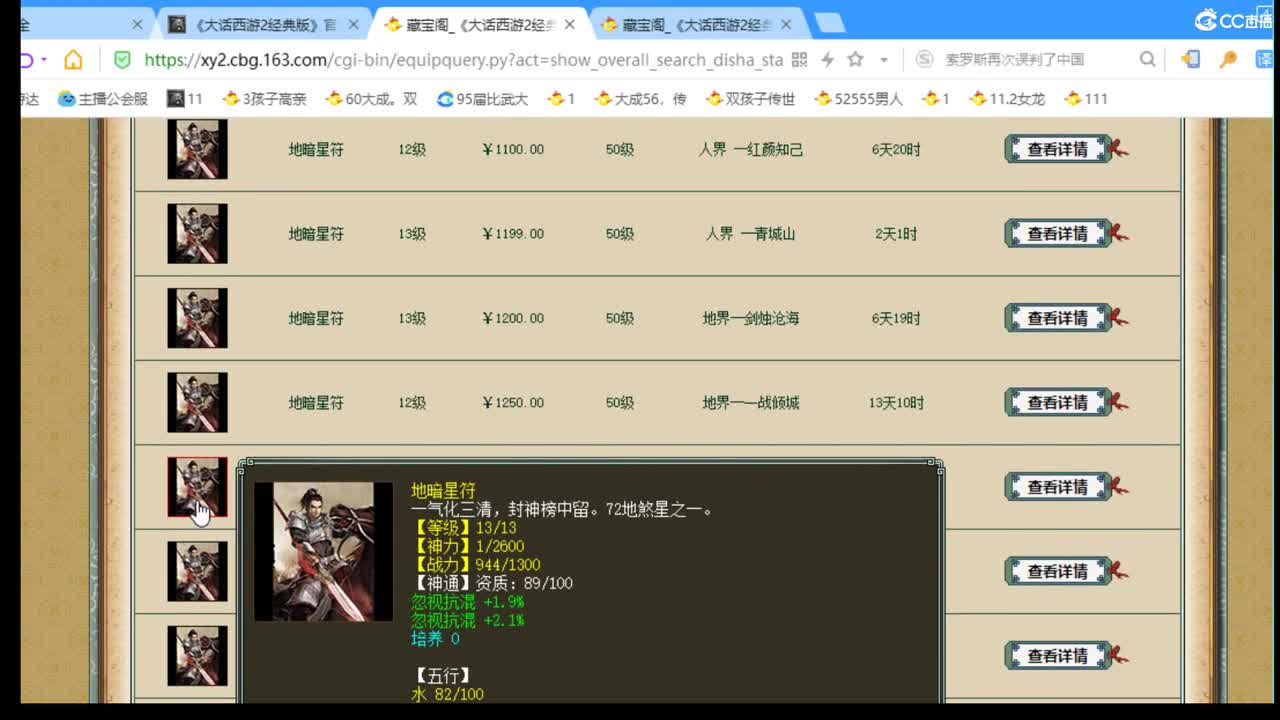Open the 3孩子高亲 bookmark
The width and height of the screenshot is (1280, 720).
265,99
